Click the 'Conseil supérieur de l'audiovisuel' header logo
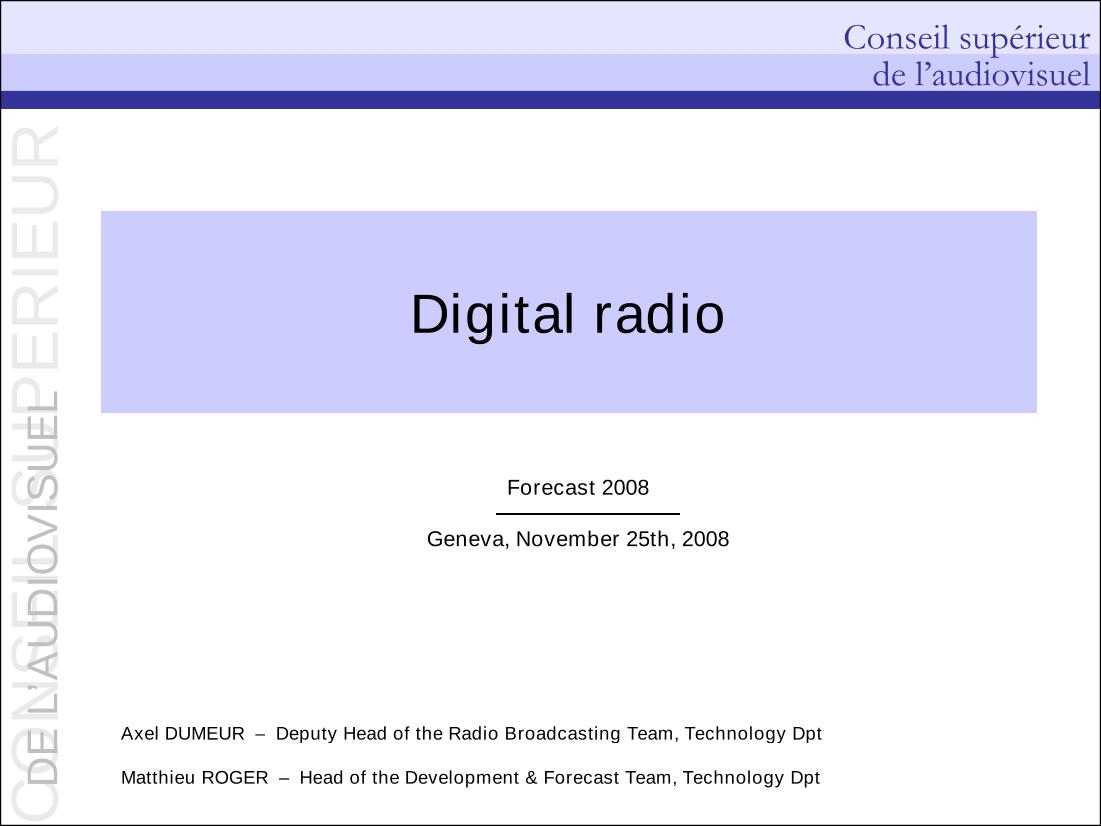This screenshot has width=1101, height=826. point(967,56)
